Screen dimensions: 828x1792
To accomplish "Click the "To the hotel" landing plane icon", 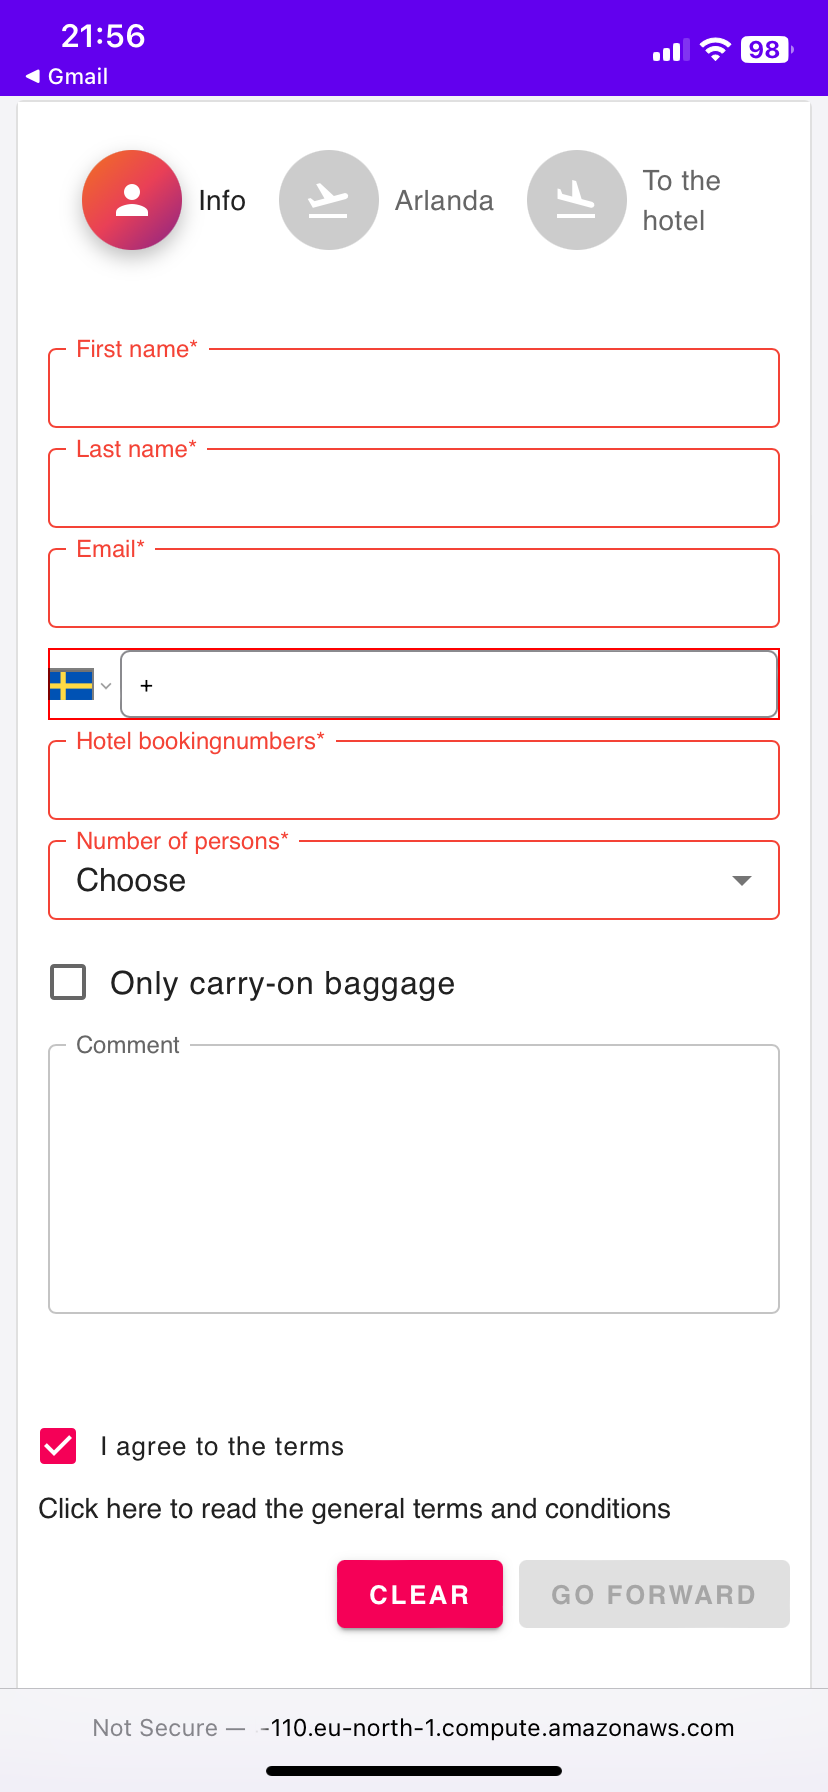I will 576,199.
